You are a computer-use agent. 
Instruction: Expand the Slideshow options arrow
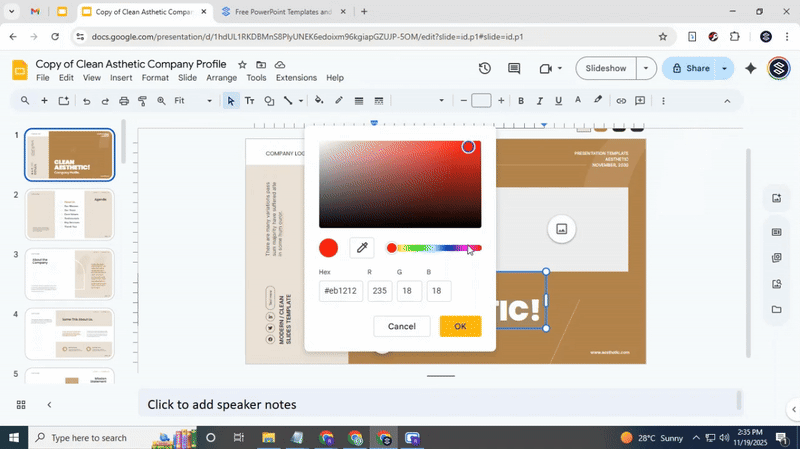[646, 68]
